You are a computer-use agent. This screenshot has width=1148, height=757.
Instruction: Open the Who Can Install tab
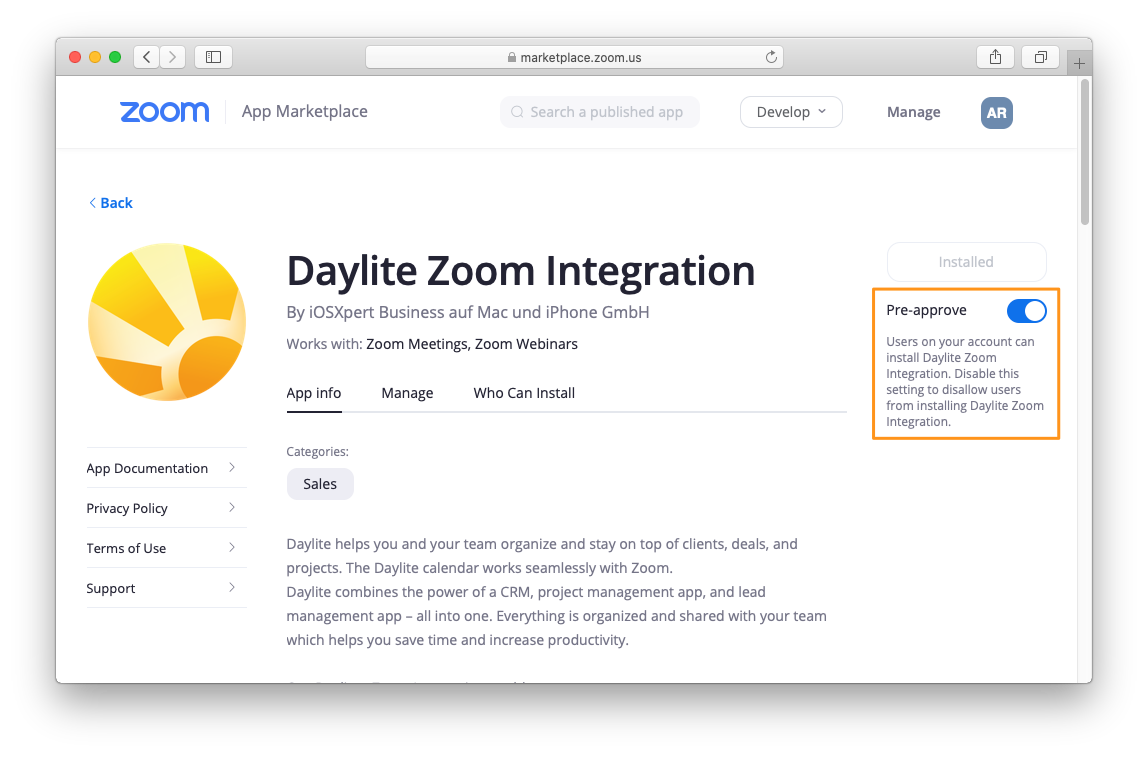click(524, 393)
